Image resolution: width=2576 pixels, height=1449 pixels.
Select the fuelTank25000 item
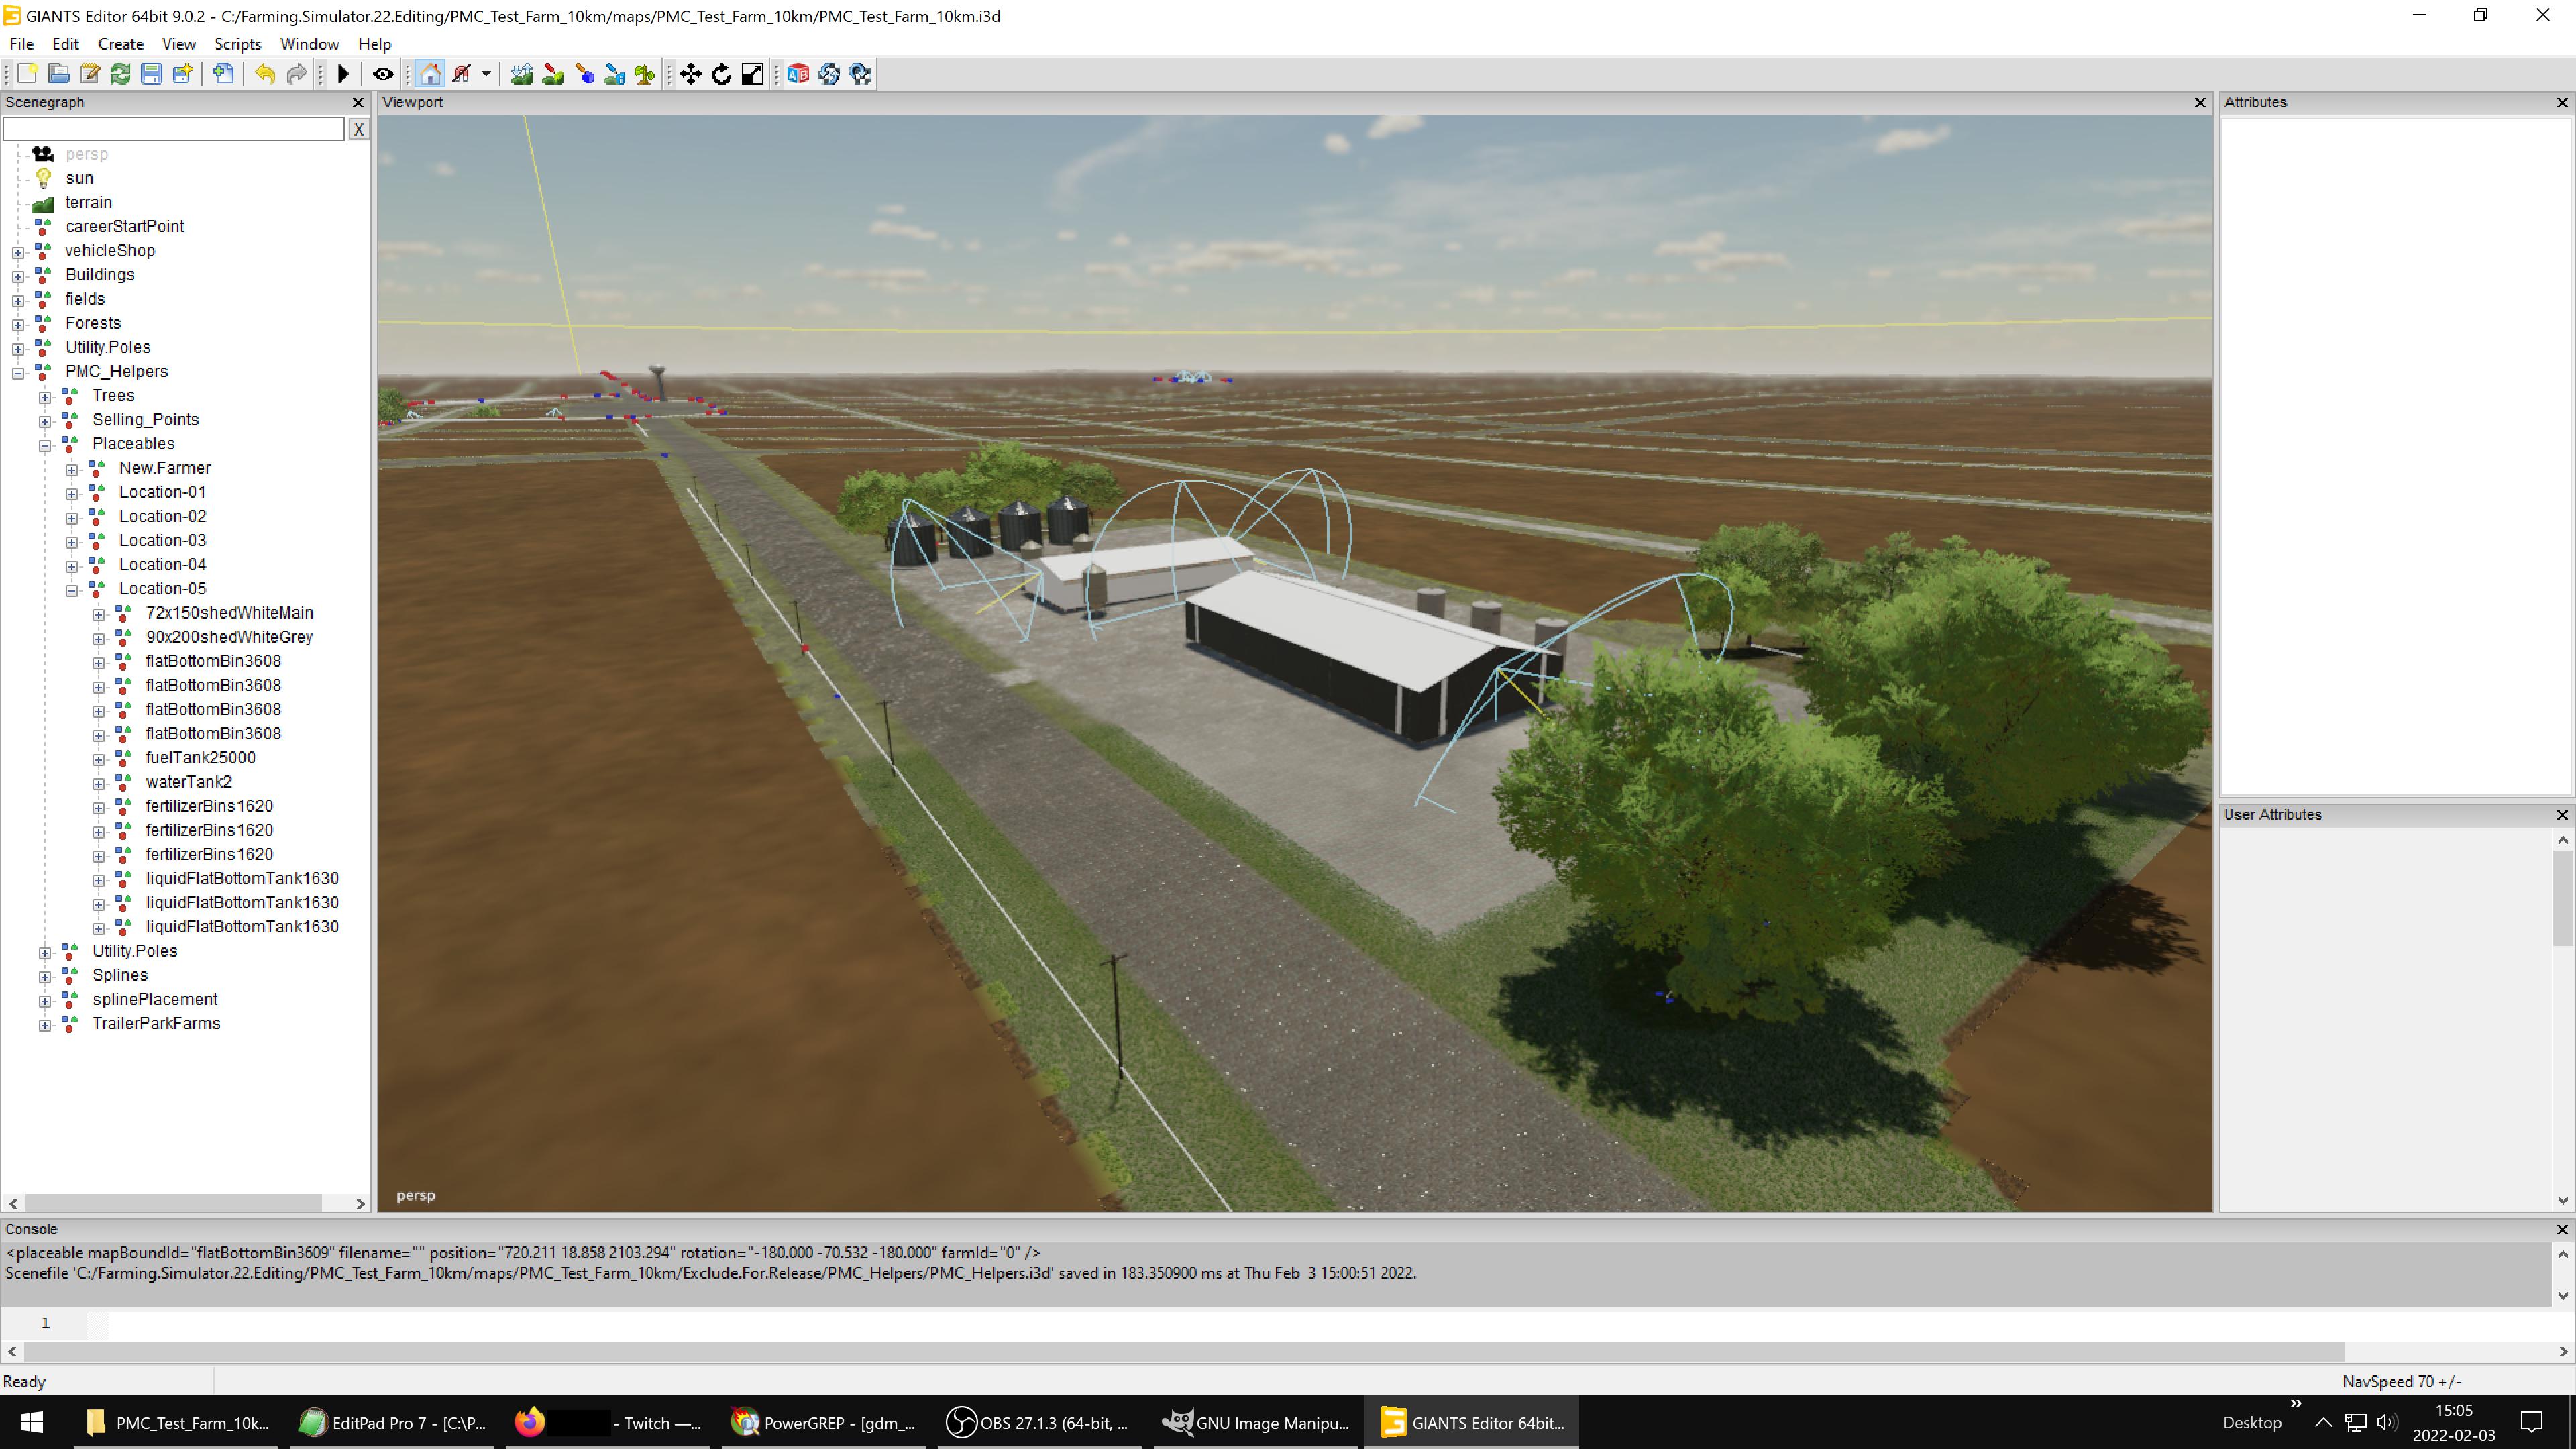200,757
